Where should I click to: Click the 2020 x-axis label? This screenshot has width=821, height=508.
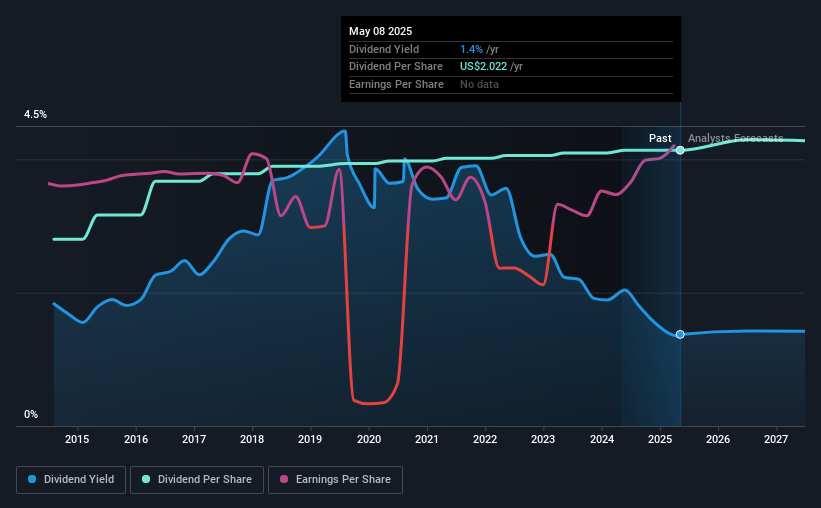pyautogui.click(x=369, y=439)
